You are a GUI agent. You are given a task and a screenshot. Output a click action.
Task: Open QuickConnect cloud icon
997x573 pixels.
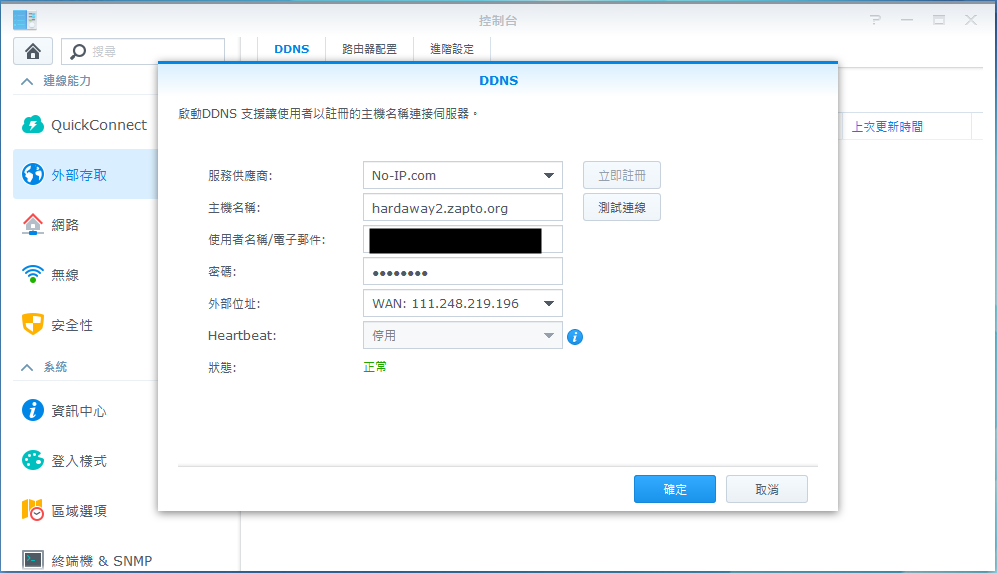pyautogui.click(x=32, y=125)
